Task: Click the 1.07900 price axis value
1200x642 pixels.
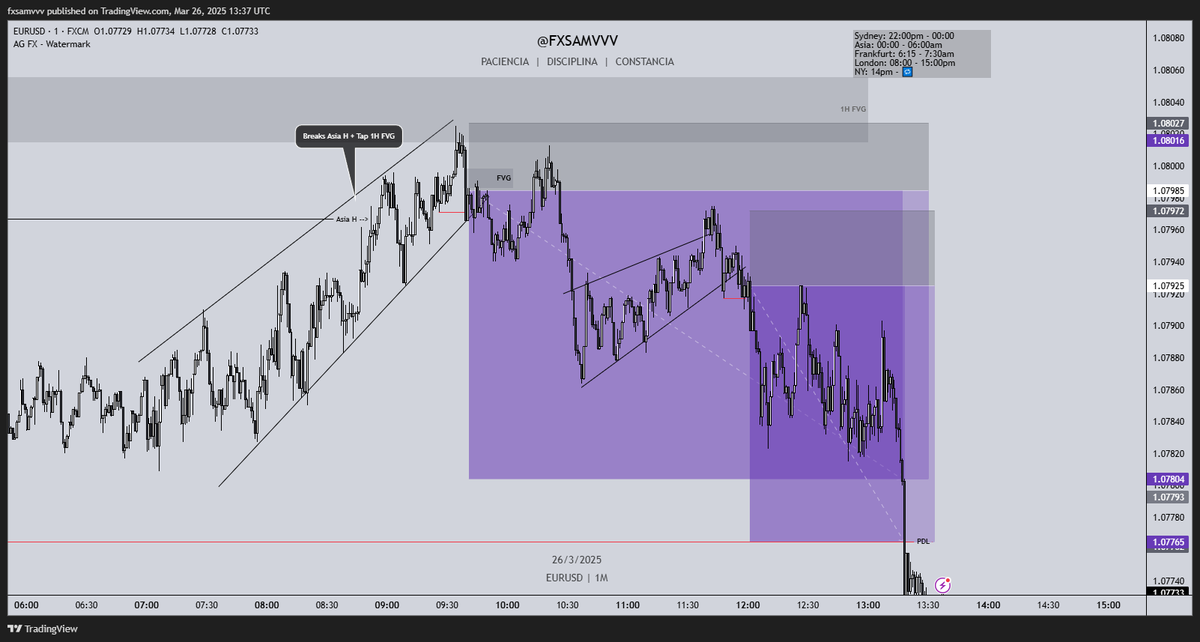Action: (1169, 326)
